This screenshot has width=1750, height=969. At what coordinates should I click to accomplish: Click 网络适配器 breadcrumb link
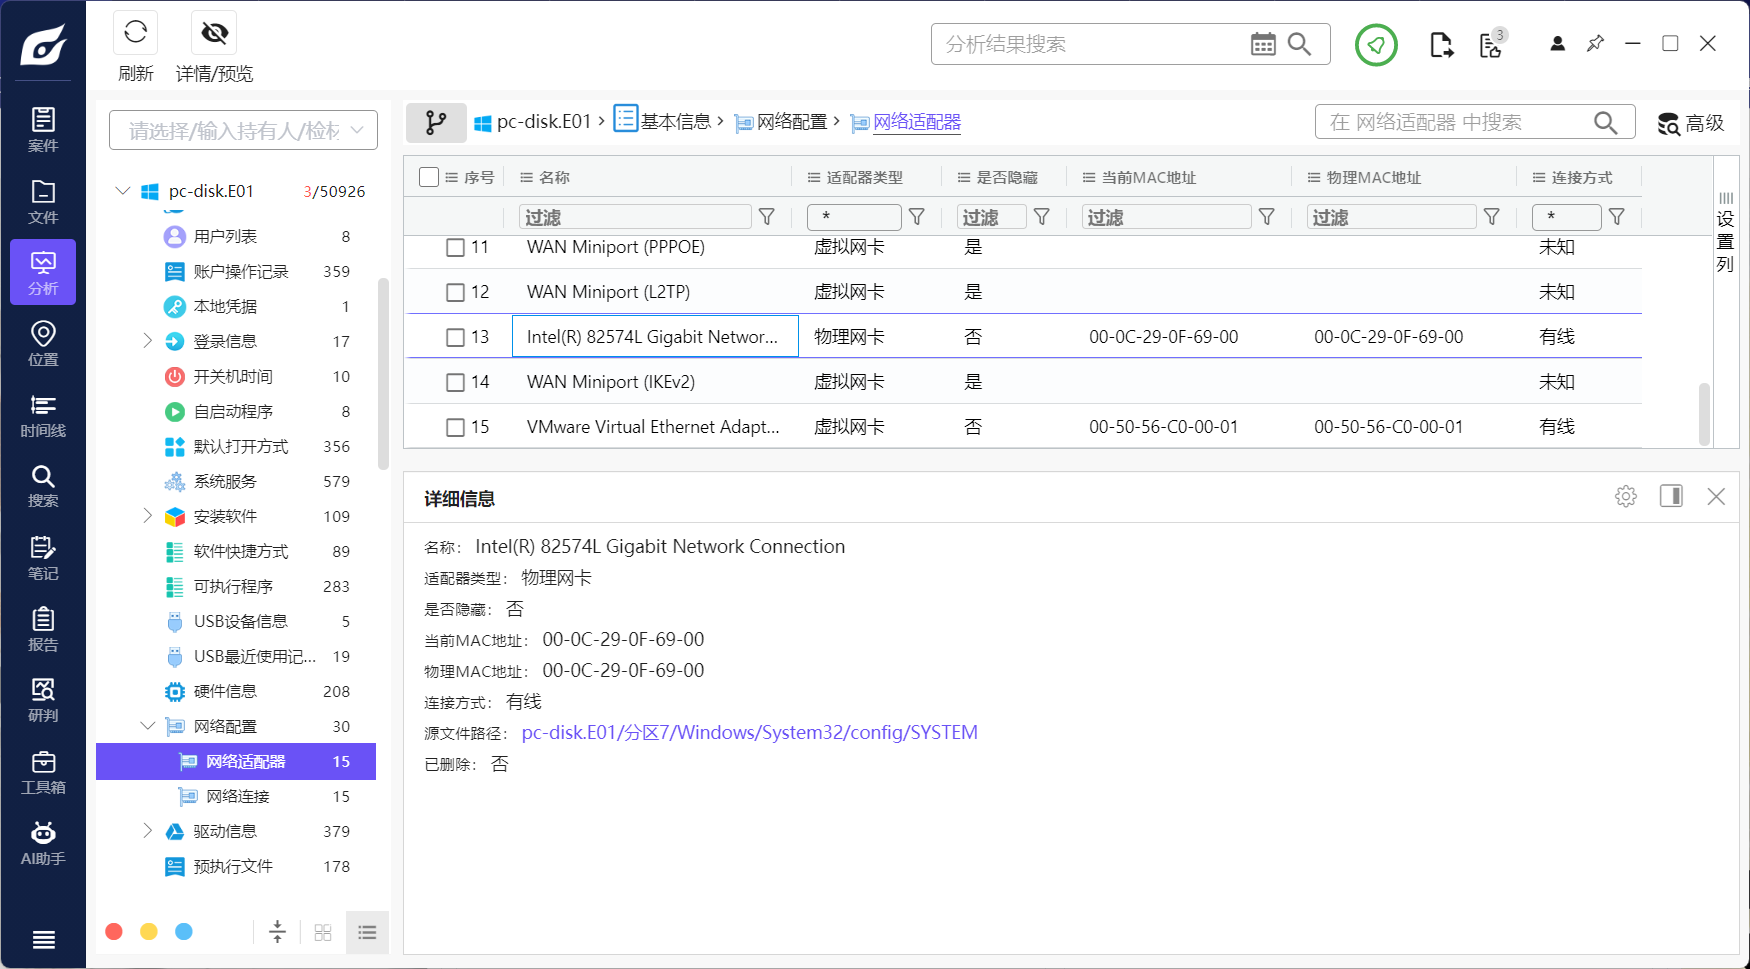click(x=917, y=122)
